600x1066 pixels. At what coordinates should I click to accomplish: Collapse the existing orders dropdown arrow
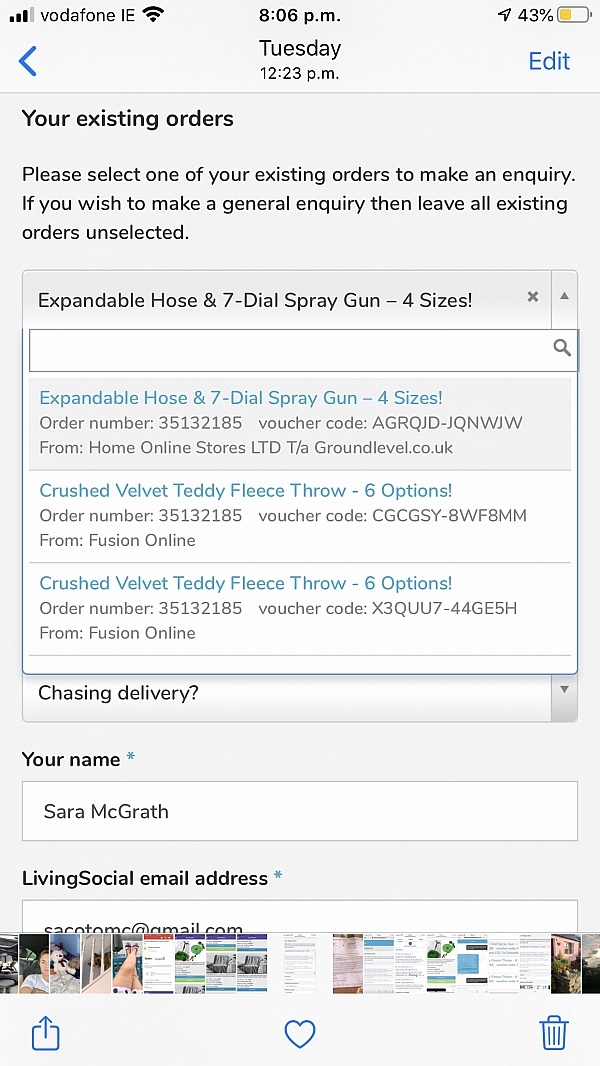[564, 297]
